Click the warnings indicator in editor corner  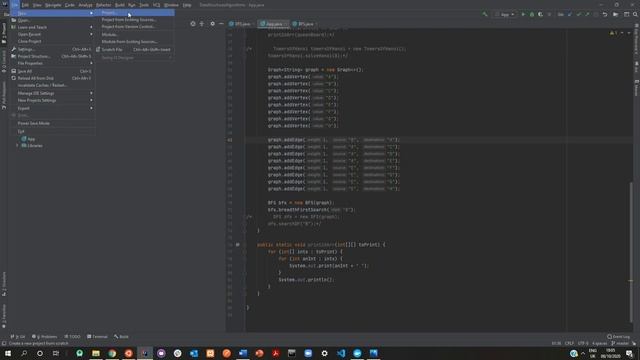click(x=613, y=33)
